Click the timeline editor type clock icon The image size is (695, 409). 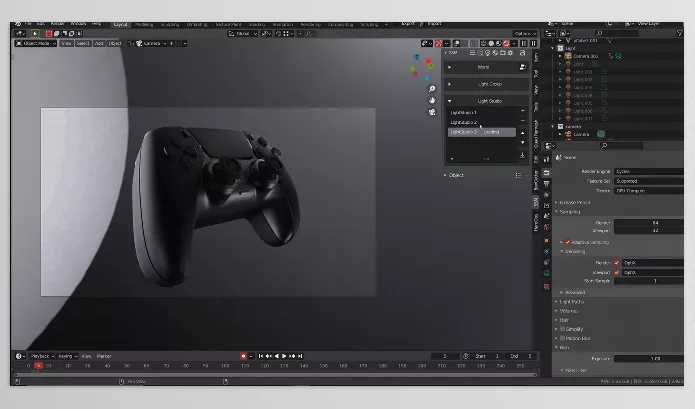[20, 356]
